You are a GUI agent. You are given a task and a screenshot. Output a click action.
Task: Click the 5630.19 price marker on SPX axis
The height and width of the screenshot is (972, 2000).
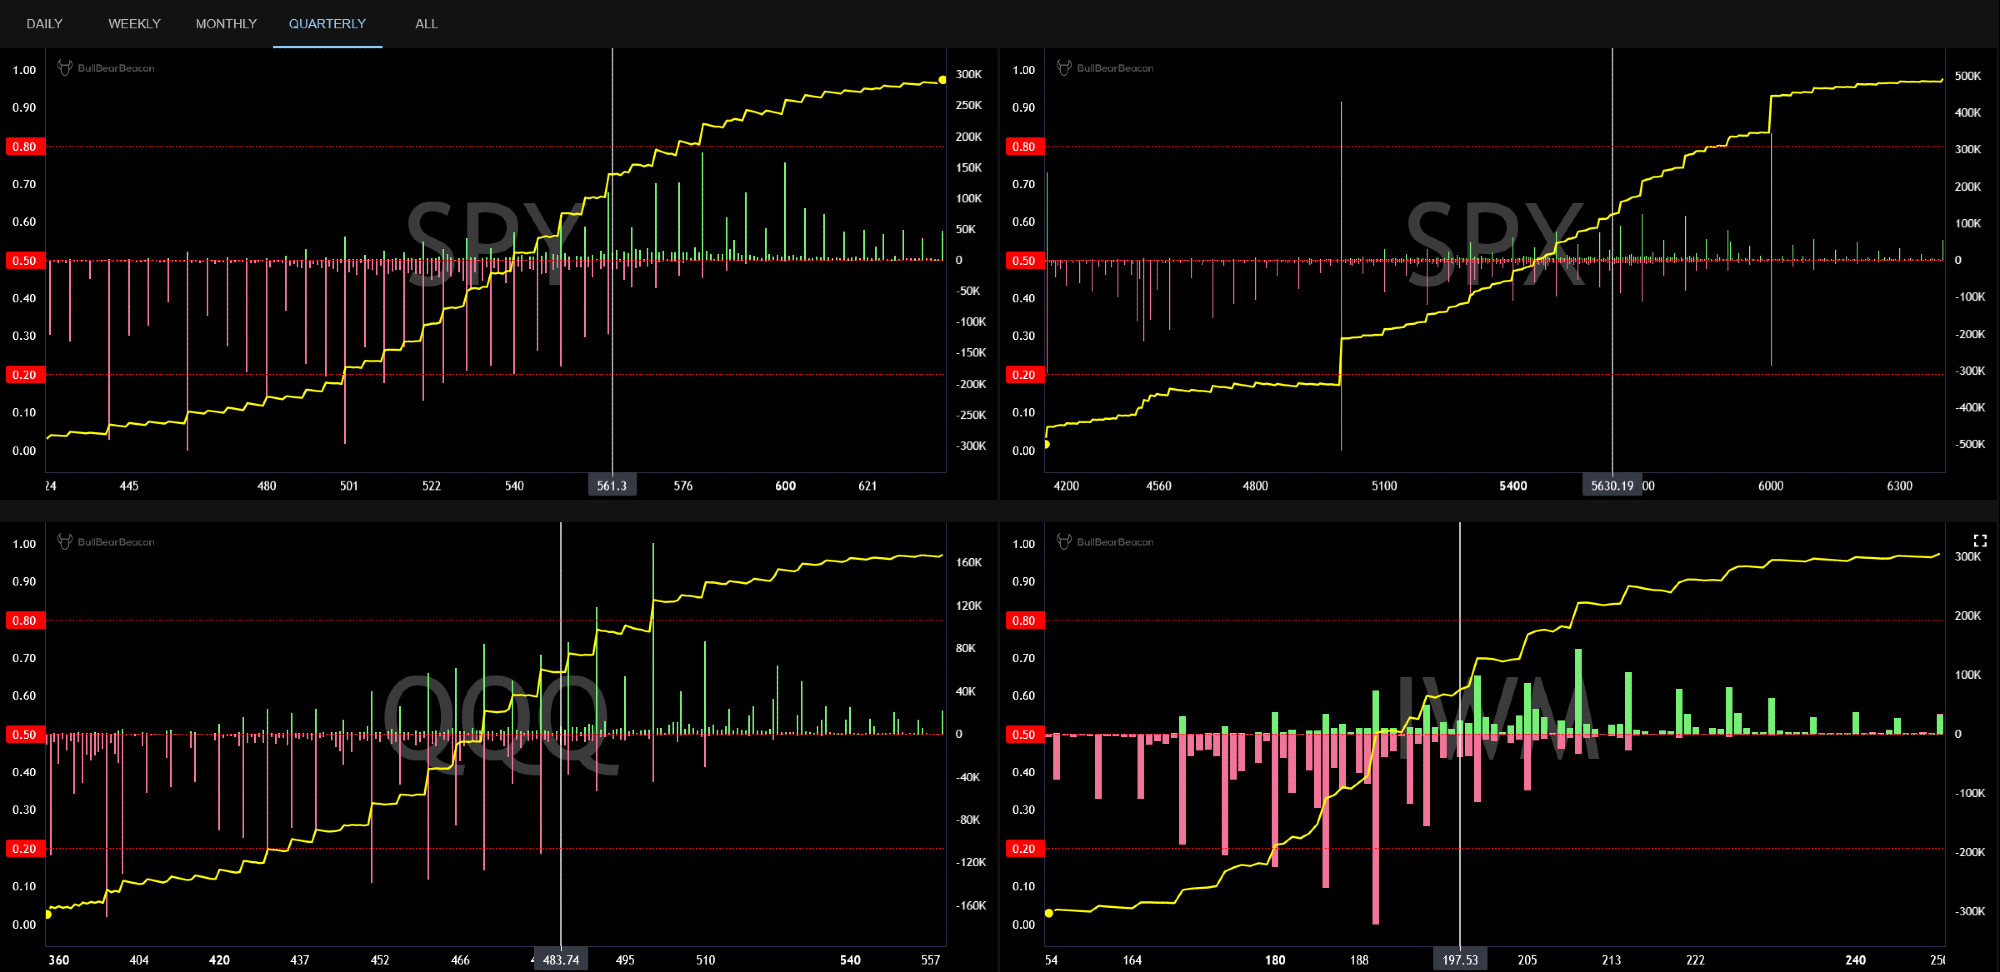click(x=1612, y=486)
